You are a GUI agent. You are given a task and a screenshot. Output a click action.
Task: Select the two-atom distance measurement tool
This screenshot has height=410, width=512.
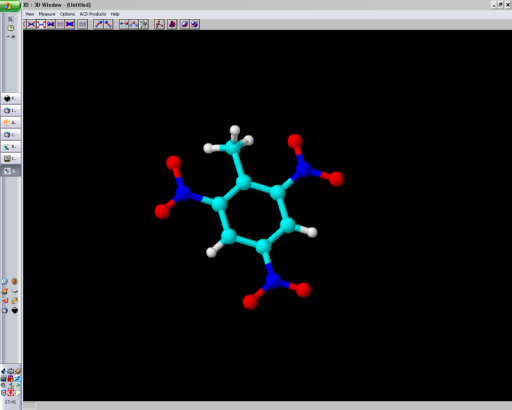click(x=124, y=24)
